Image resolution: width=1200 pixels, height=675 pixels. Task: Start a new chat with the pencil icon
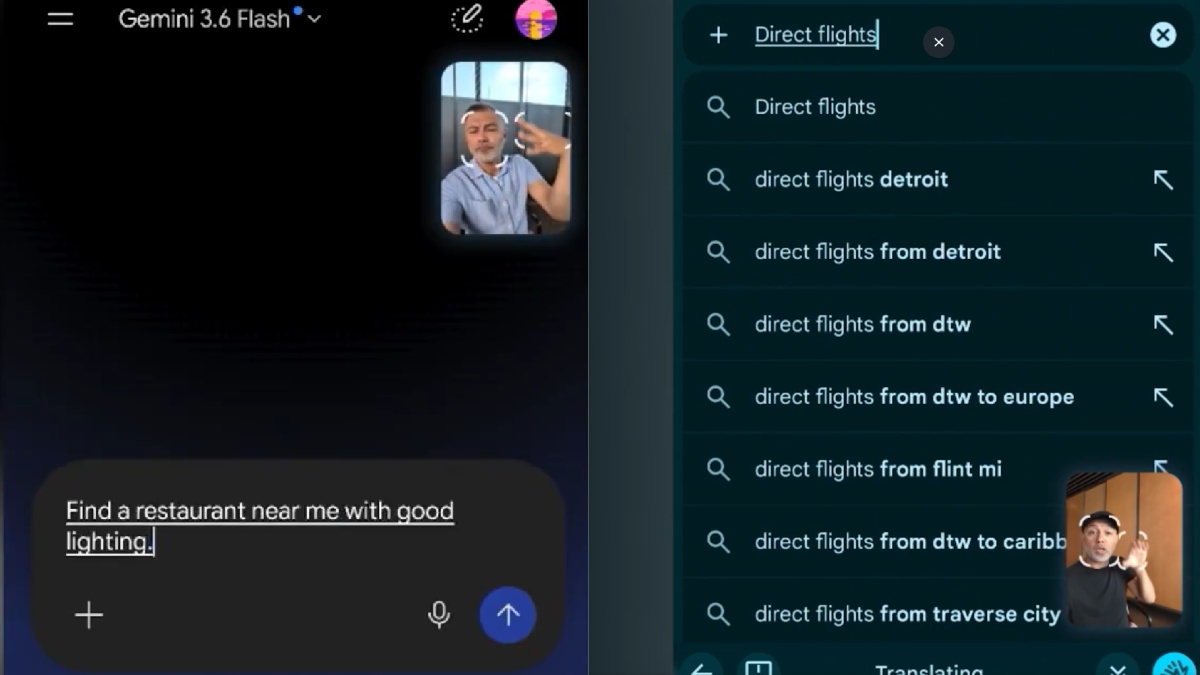(467, 19)
